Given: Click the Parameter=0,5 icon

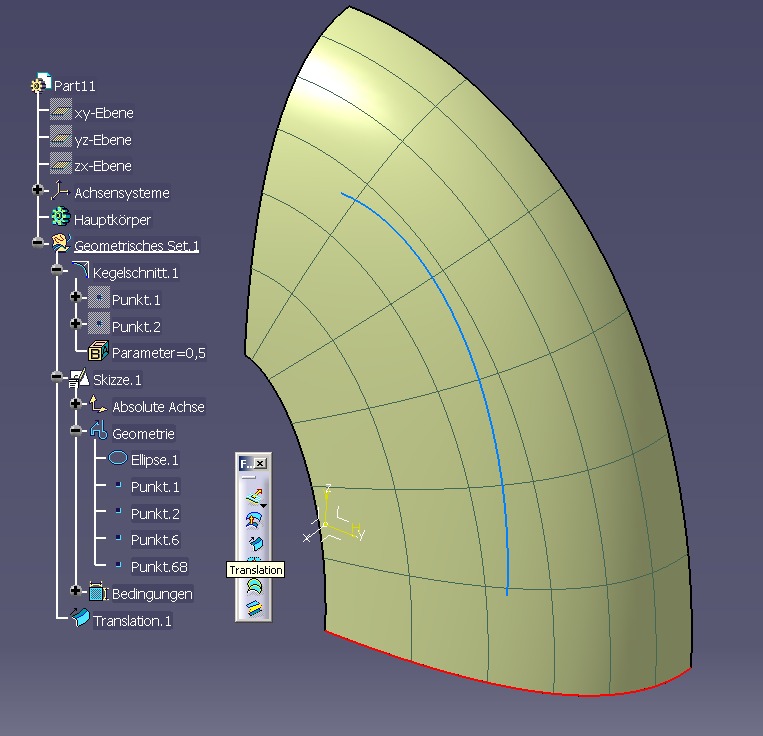Looking at the screenshot, I should tap(99, 351).
